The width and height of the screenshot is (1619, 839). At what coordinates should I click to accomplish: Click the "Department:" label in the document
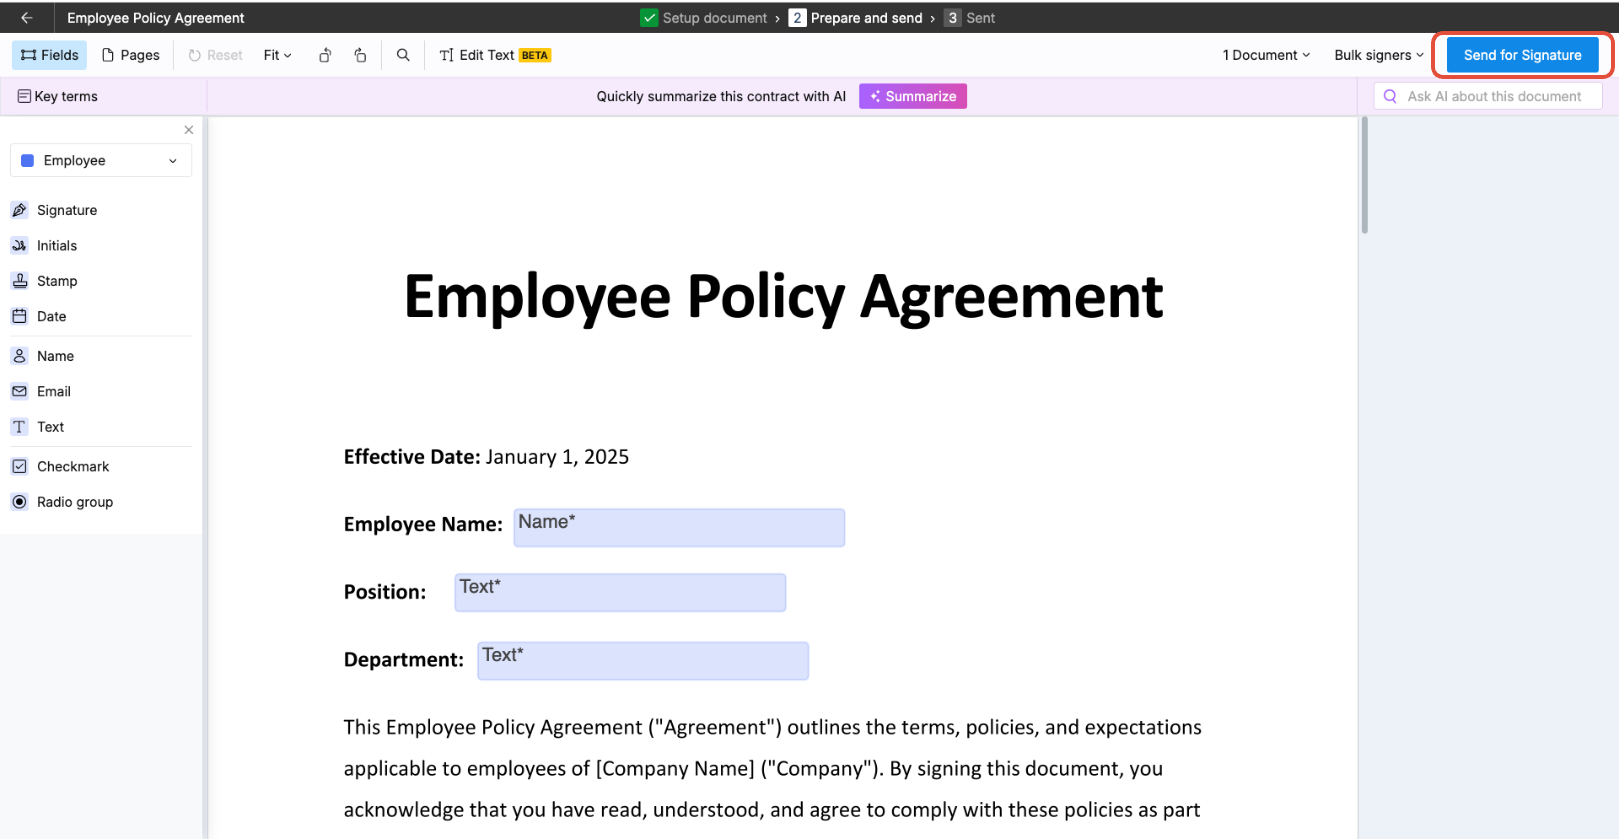coord(404,660)
